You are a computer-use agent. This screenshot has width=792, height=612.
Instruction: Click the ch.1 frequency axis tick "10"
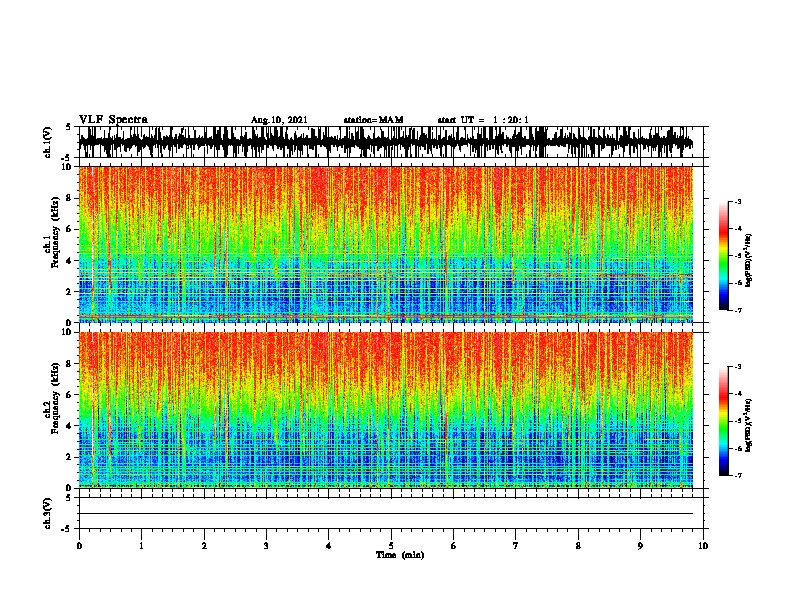(x=68, y=167)
